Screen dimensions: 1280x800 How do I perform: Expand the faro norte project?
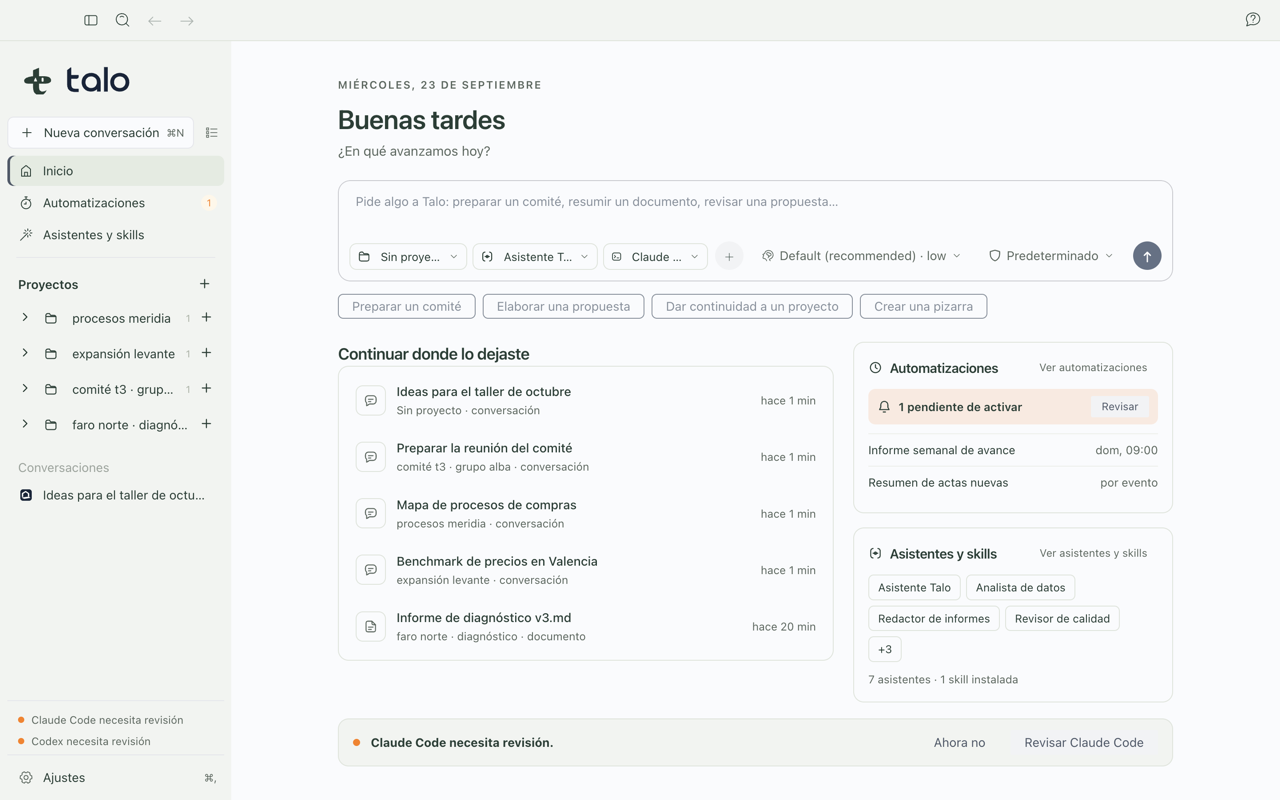[25, 424]
